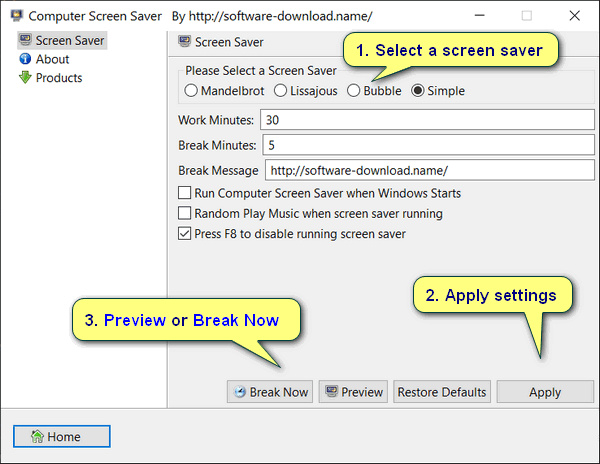This screenshot has width=600, height=464.
Task: Enable Run Computer Screen Saver when Windows Starts
Action: [184, 193]
